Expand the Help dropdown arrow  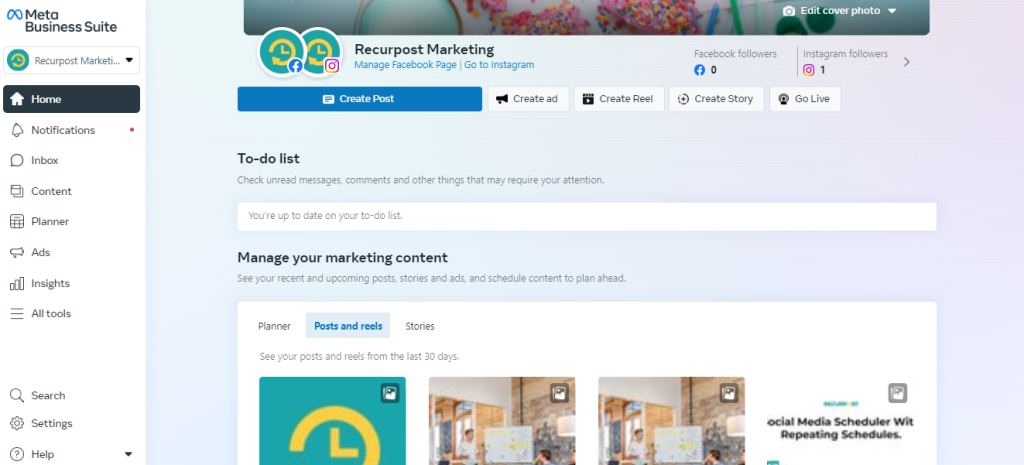coord(128,454)
